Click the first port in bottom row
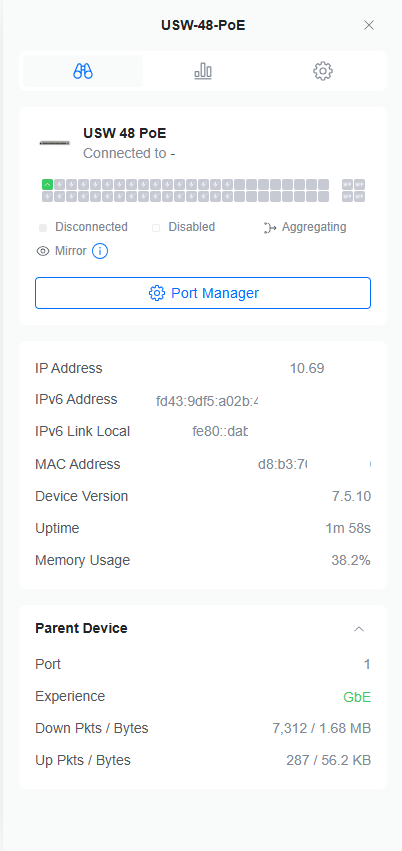Viewport: 402px width, 851px height. coord(48,196)
